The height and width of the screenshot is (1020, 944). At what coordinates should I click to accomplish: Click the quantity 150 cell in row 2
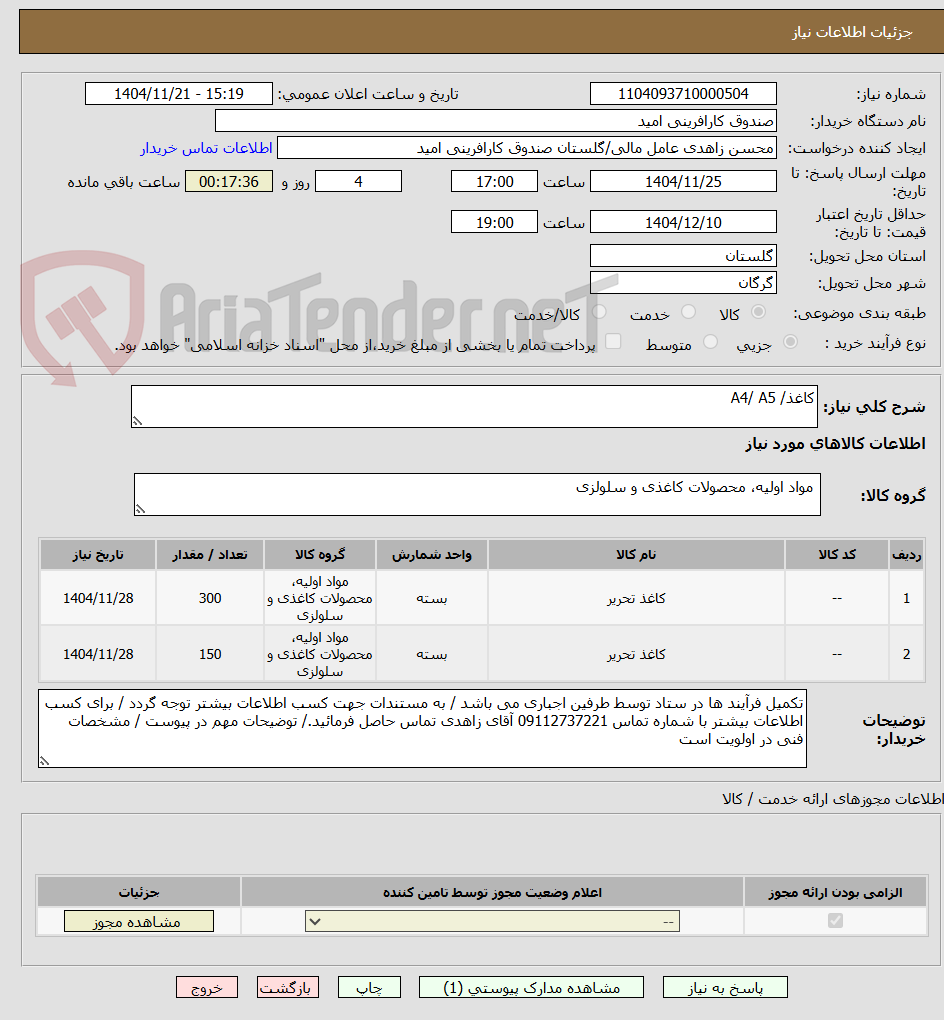[210, 654]
